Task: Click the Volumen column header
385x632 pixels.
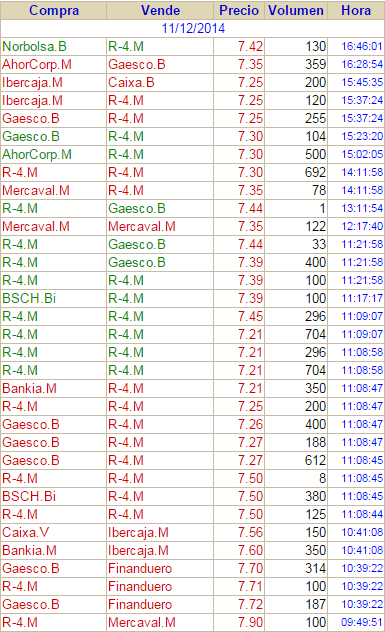Action: click(296, 10)
